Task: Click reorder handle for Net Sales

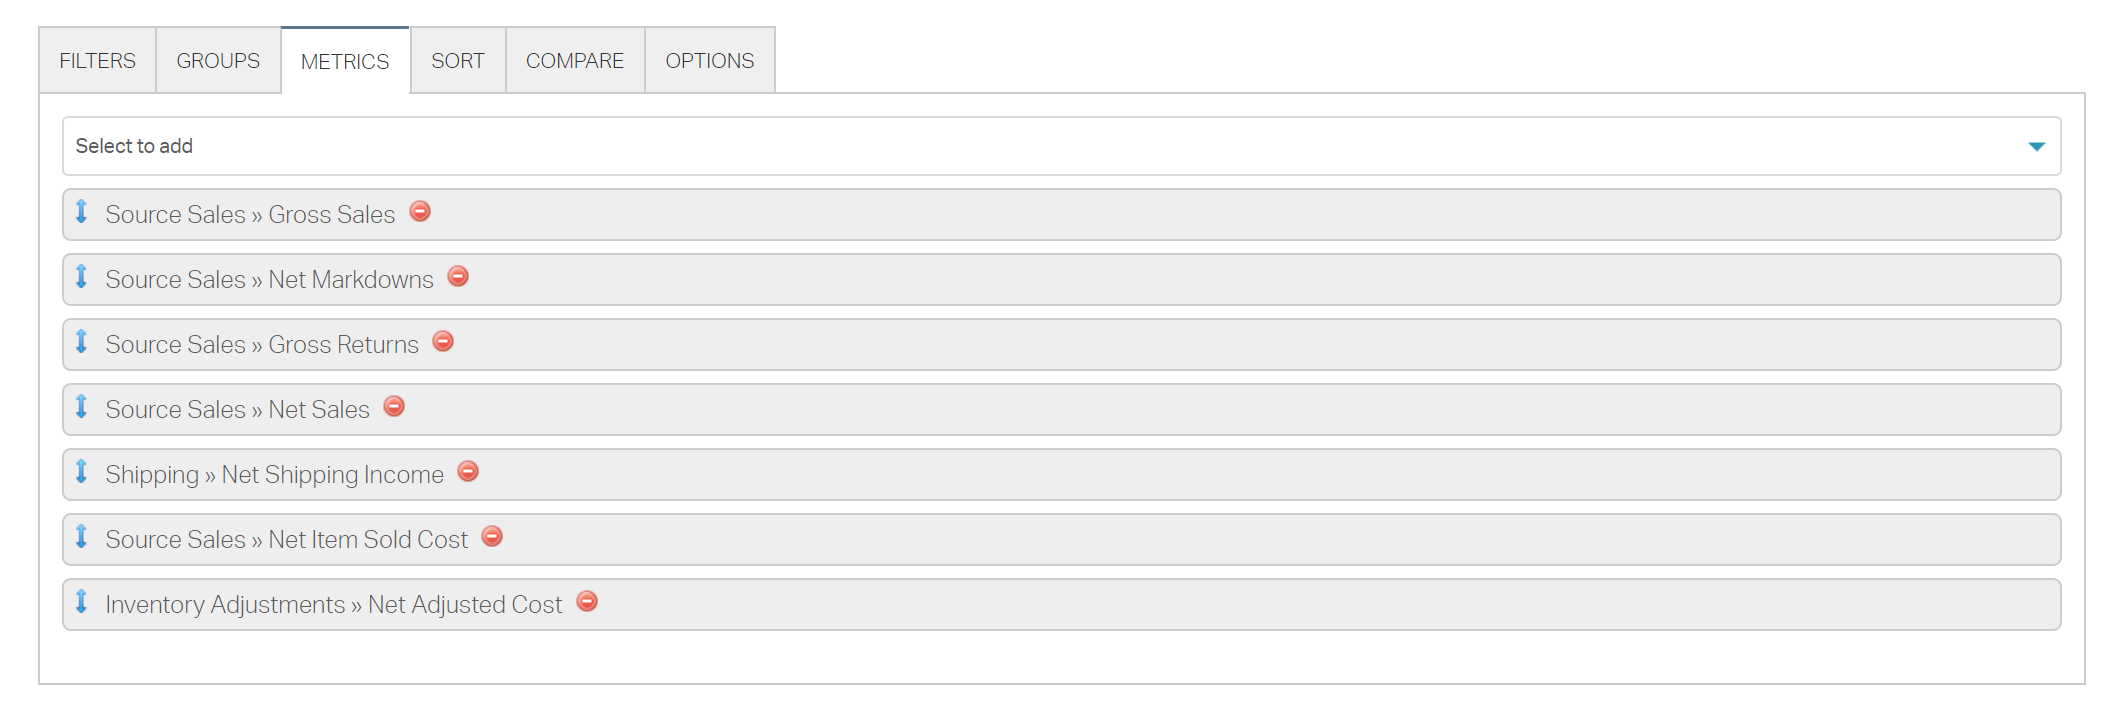Action: 82,407
